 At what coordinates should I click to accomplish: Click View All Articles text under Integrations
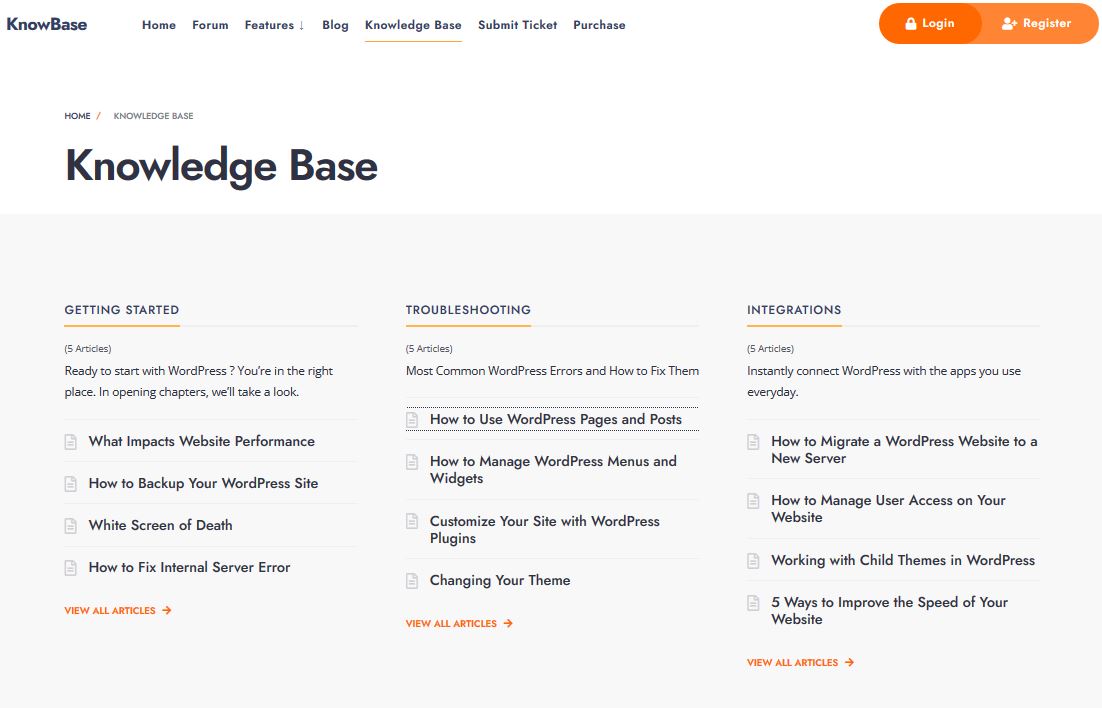click(792, 662)
